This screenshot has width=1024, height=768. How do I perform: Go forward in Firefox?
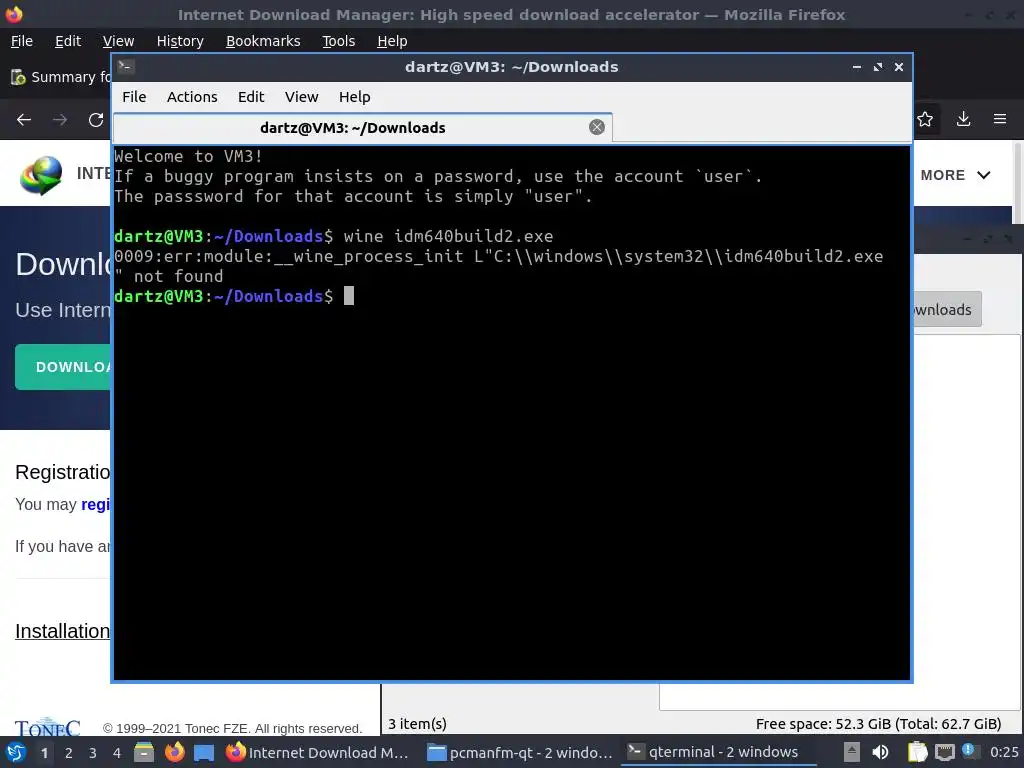click(x=60, y=120)
